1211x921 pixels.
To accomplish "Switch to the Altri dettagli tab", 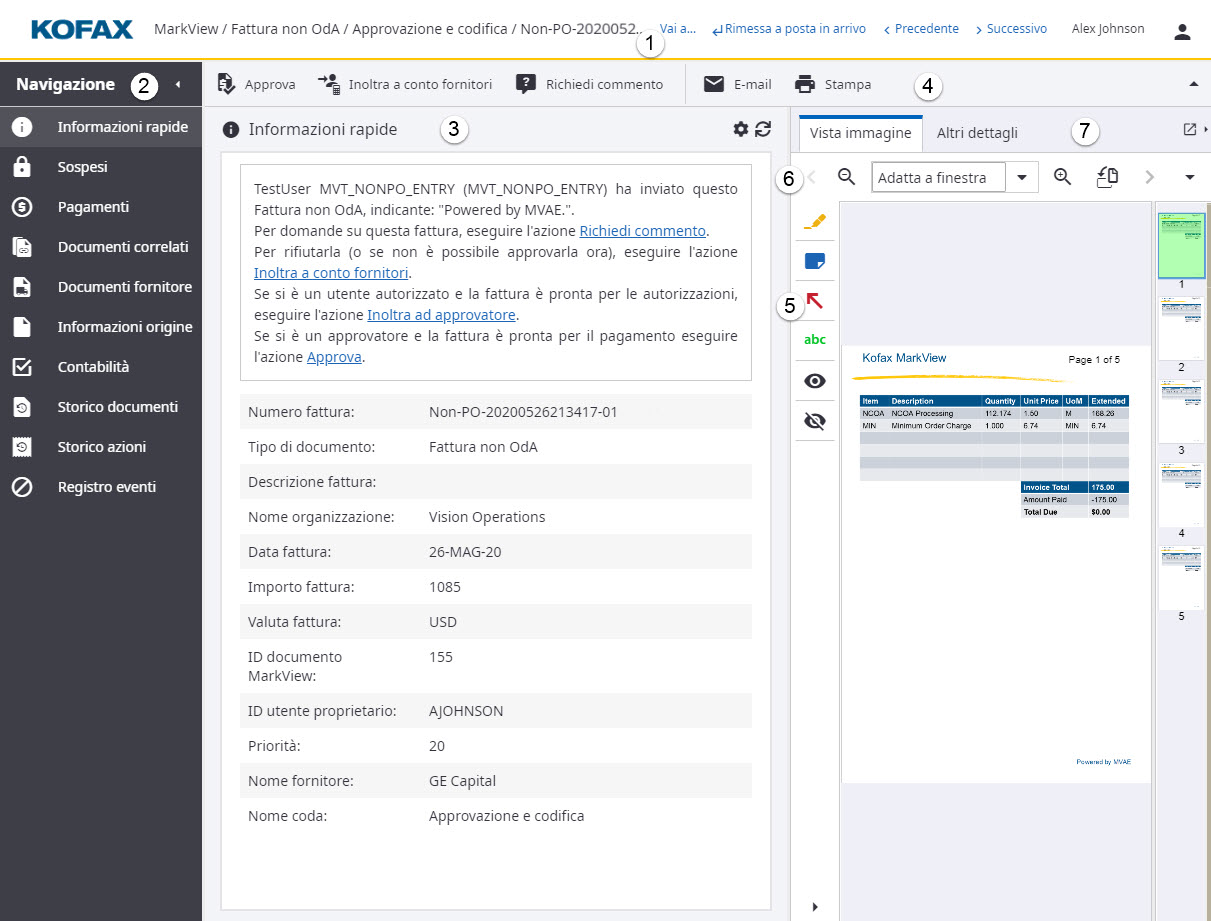I will point(977,133).
